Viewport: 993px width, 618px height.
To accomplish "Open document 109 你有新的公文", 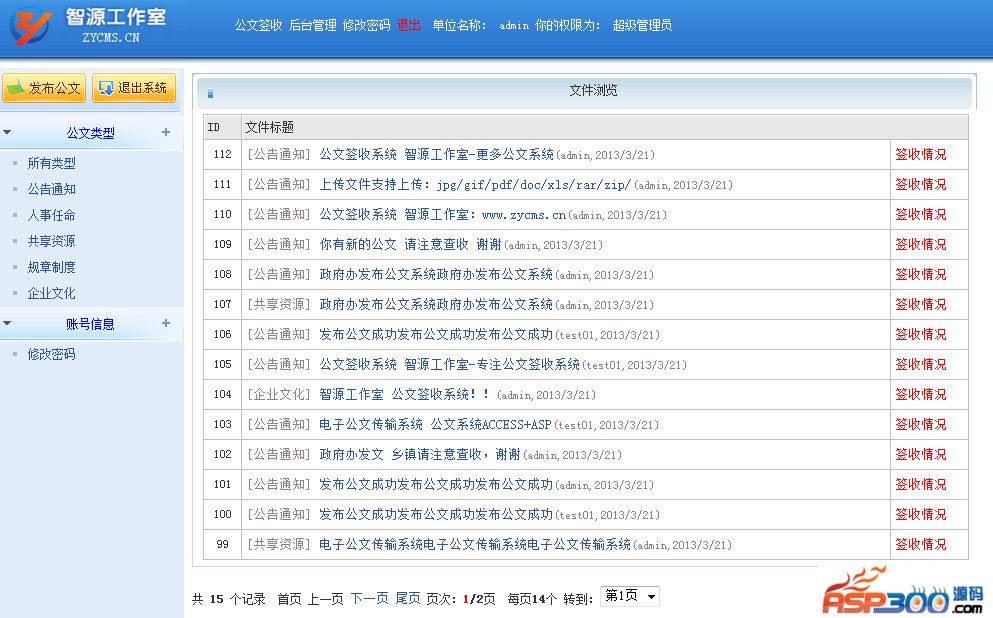I will point(410,244).
